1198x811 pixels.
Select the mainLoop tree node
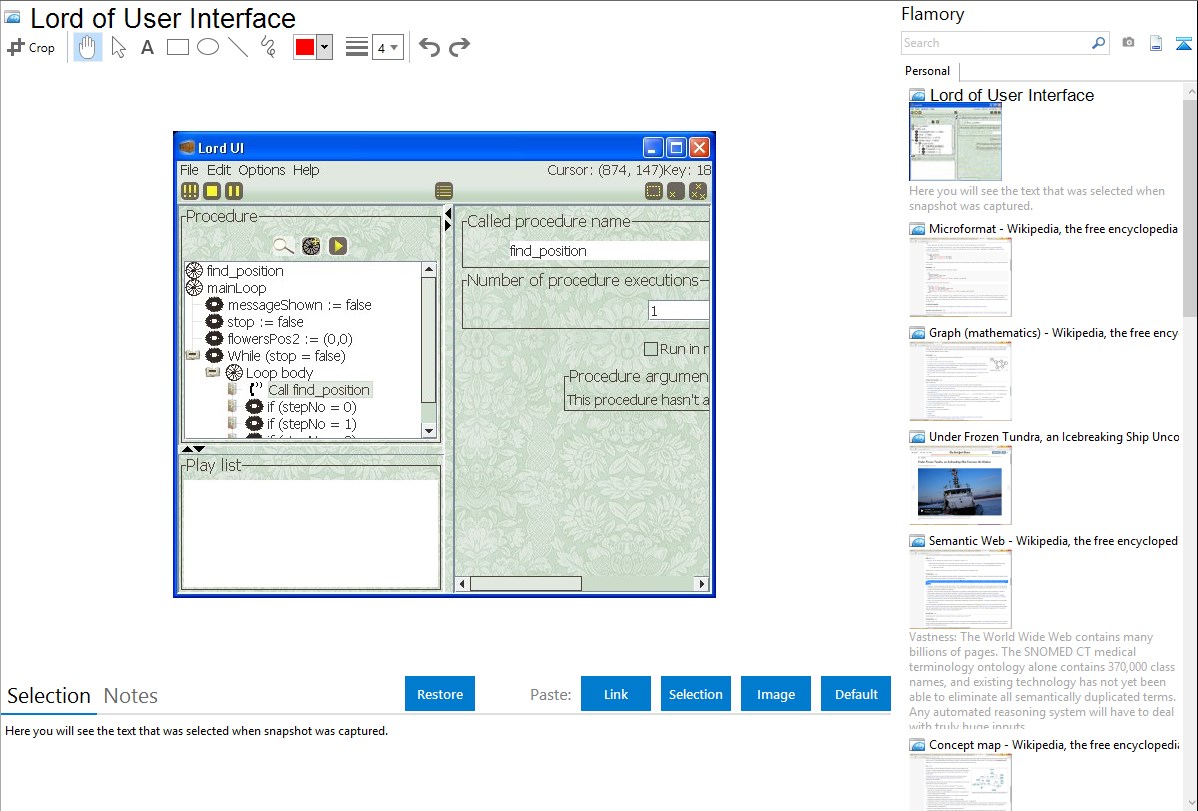236,288
